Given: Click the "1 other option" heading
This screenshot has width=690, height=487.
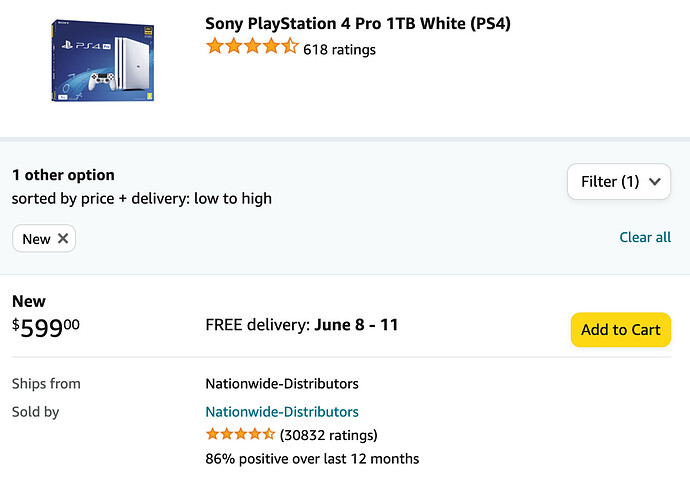Looking at the screenshot, I should tap(63, 175).
